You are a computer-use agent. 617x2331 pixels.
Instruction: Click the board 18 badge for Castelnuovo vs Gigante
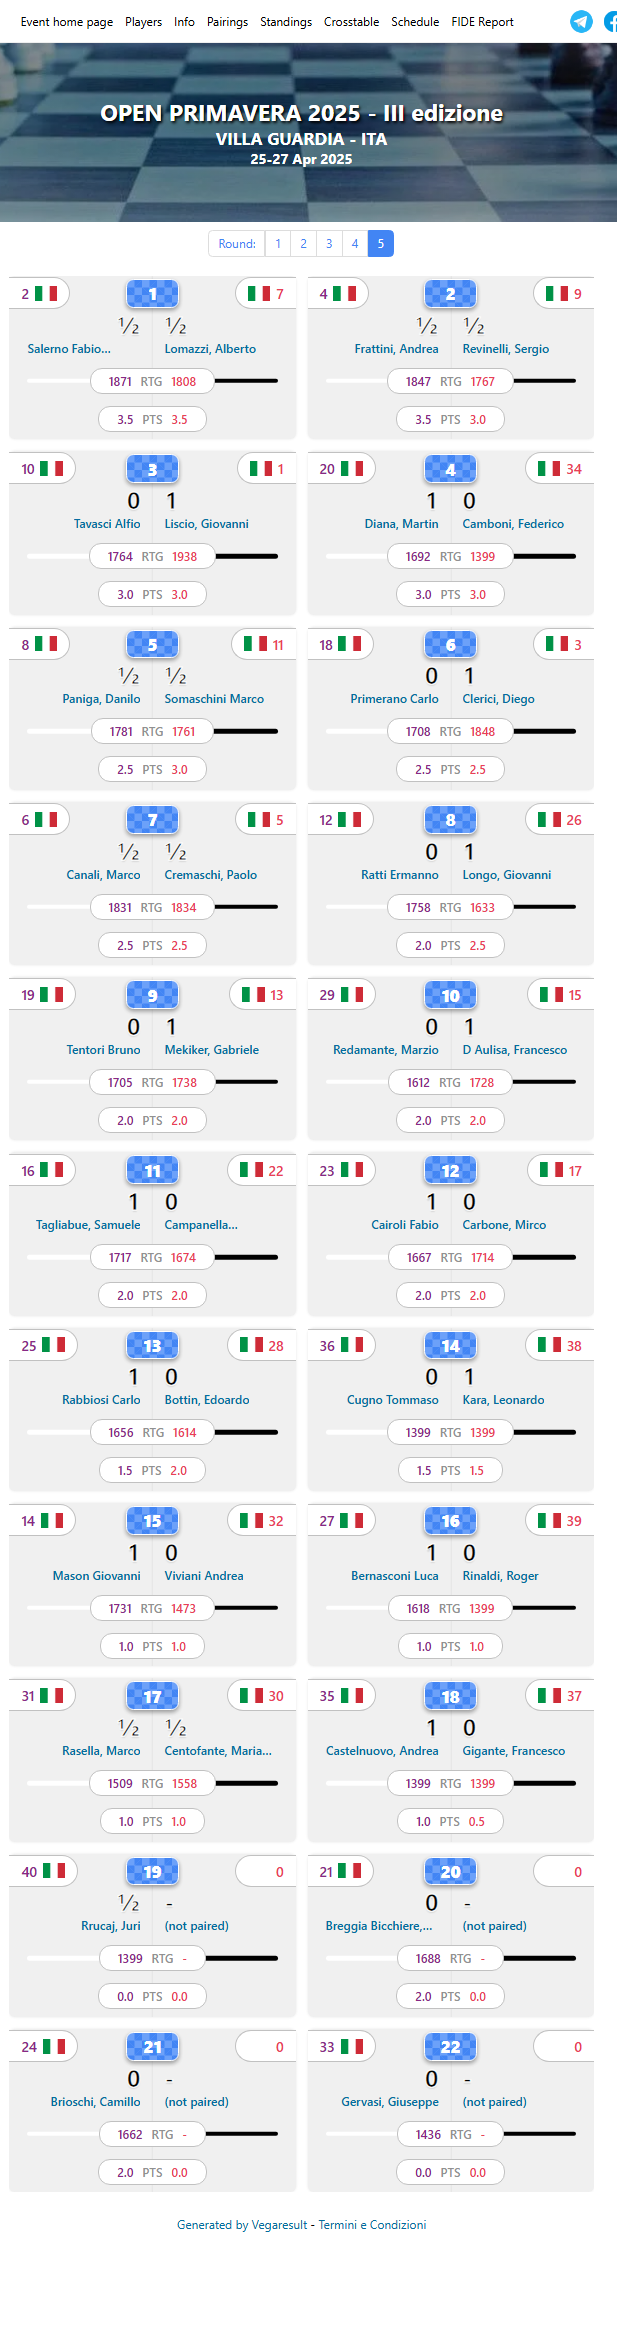coord(450,1696)
